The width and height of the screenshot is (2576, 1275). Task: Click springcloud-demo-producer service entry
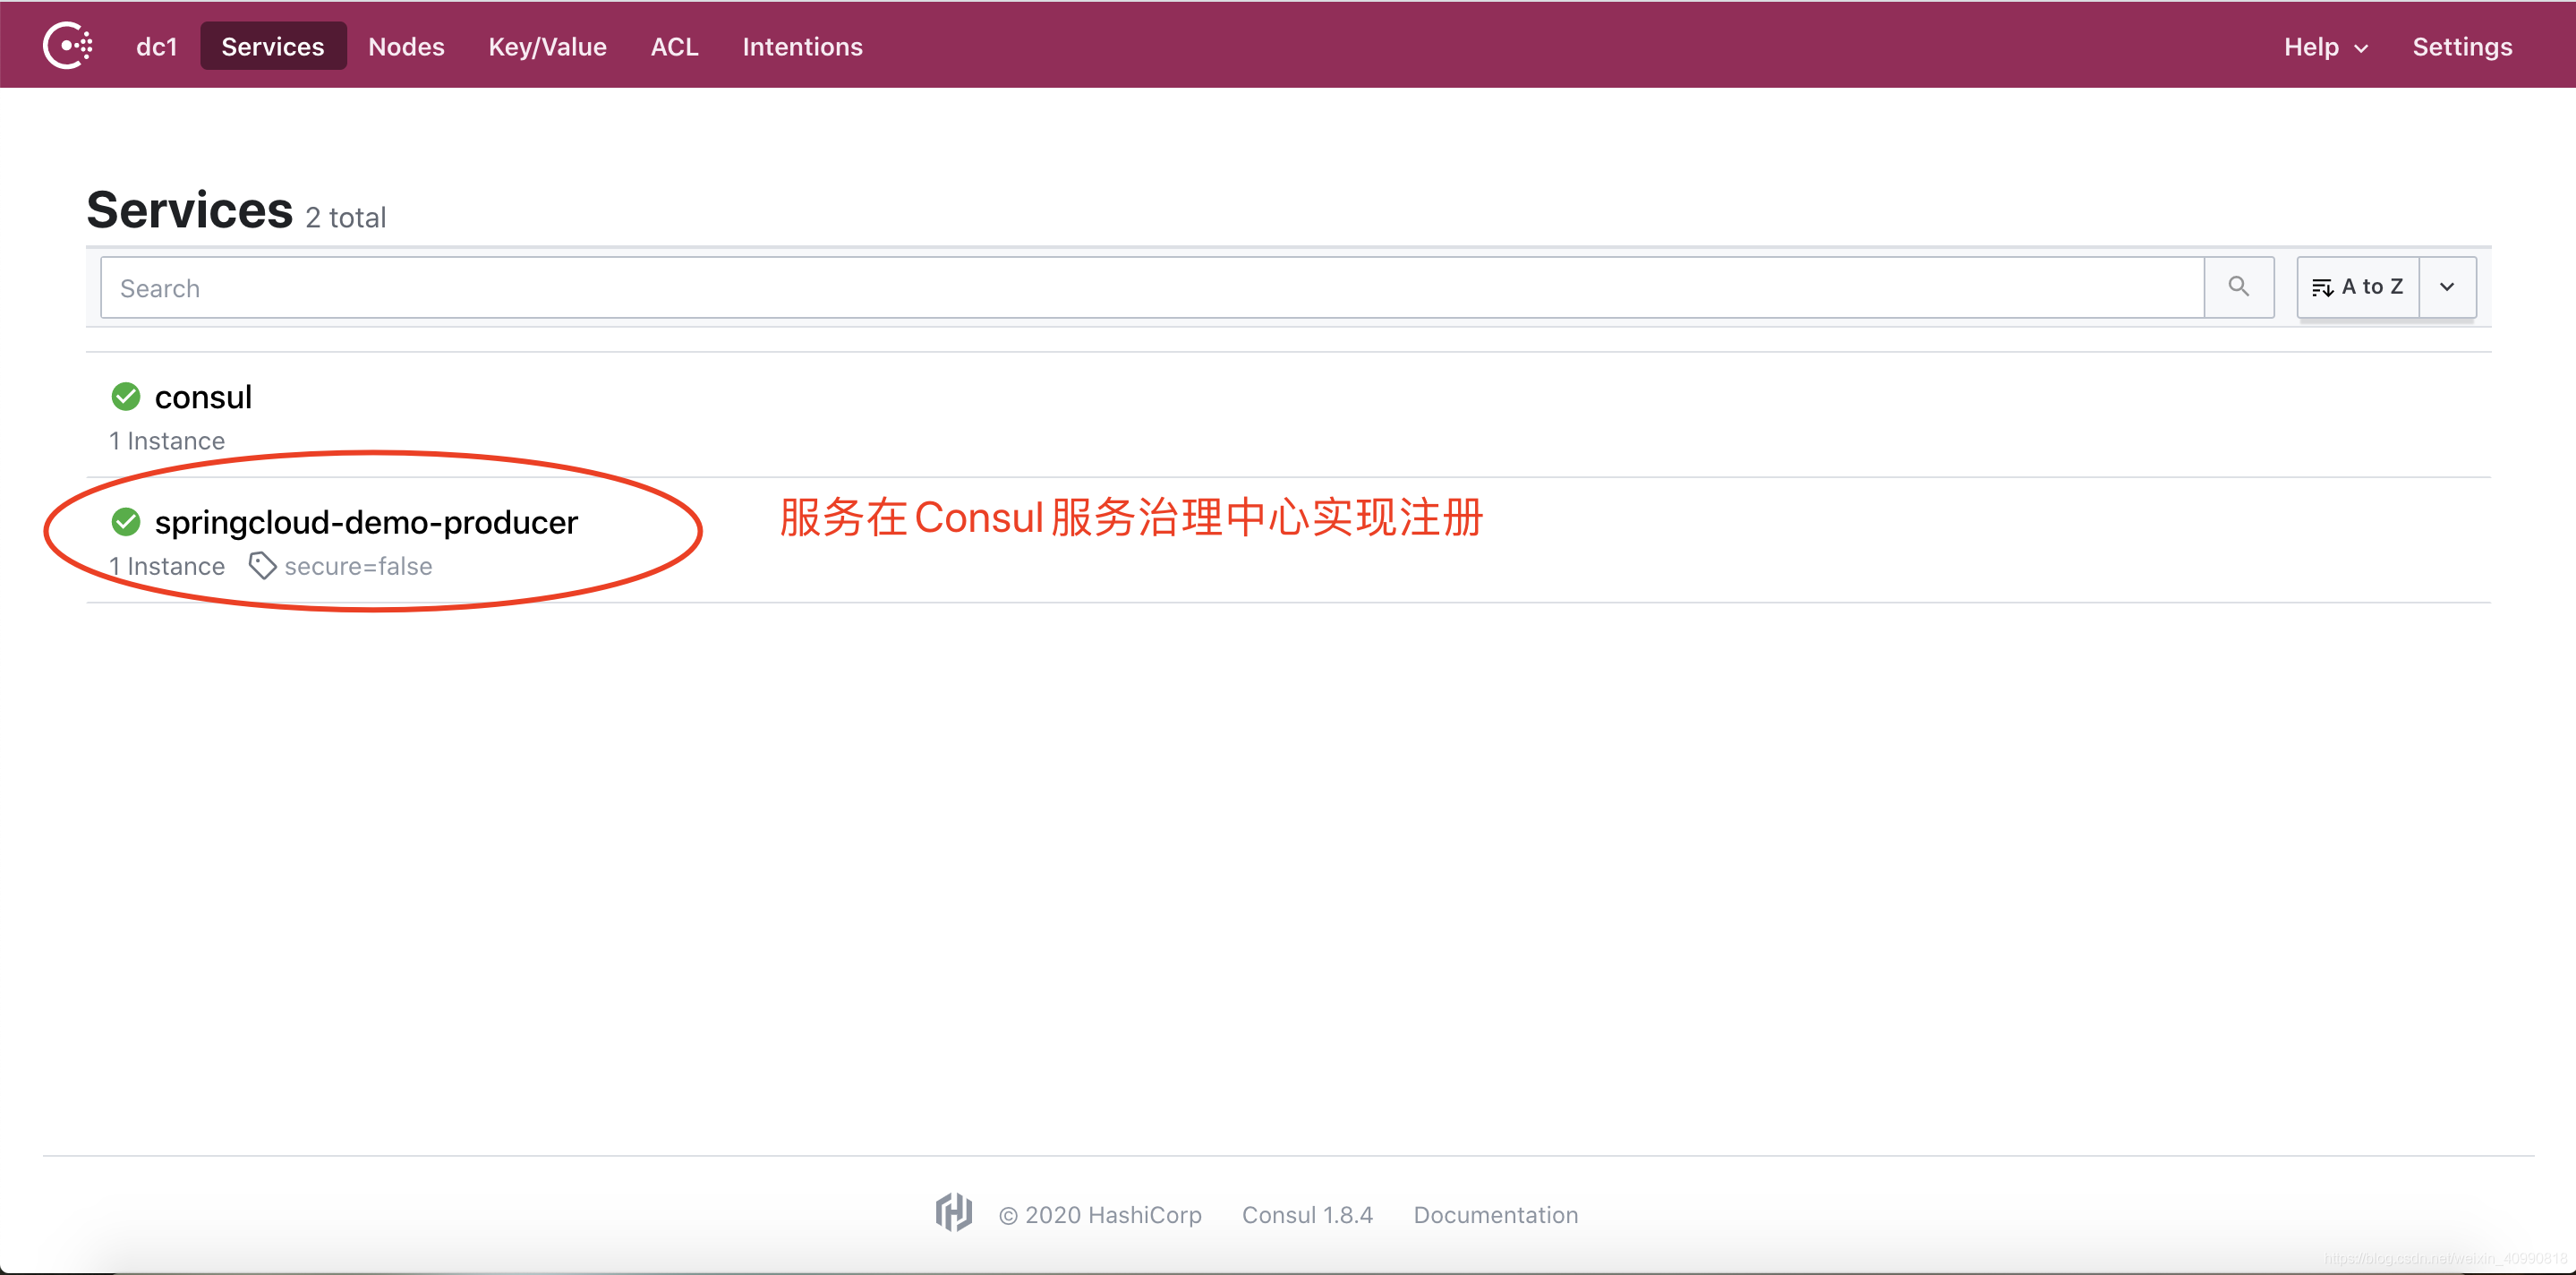[364, 521]
